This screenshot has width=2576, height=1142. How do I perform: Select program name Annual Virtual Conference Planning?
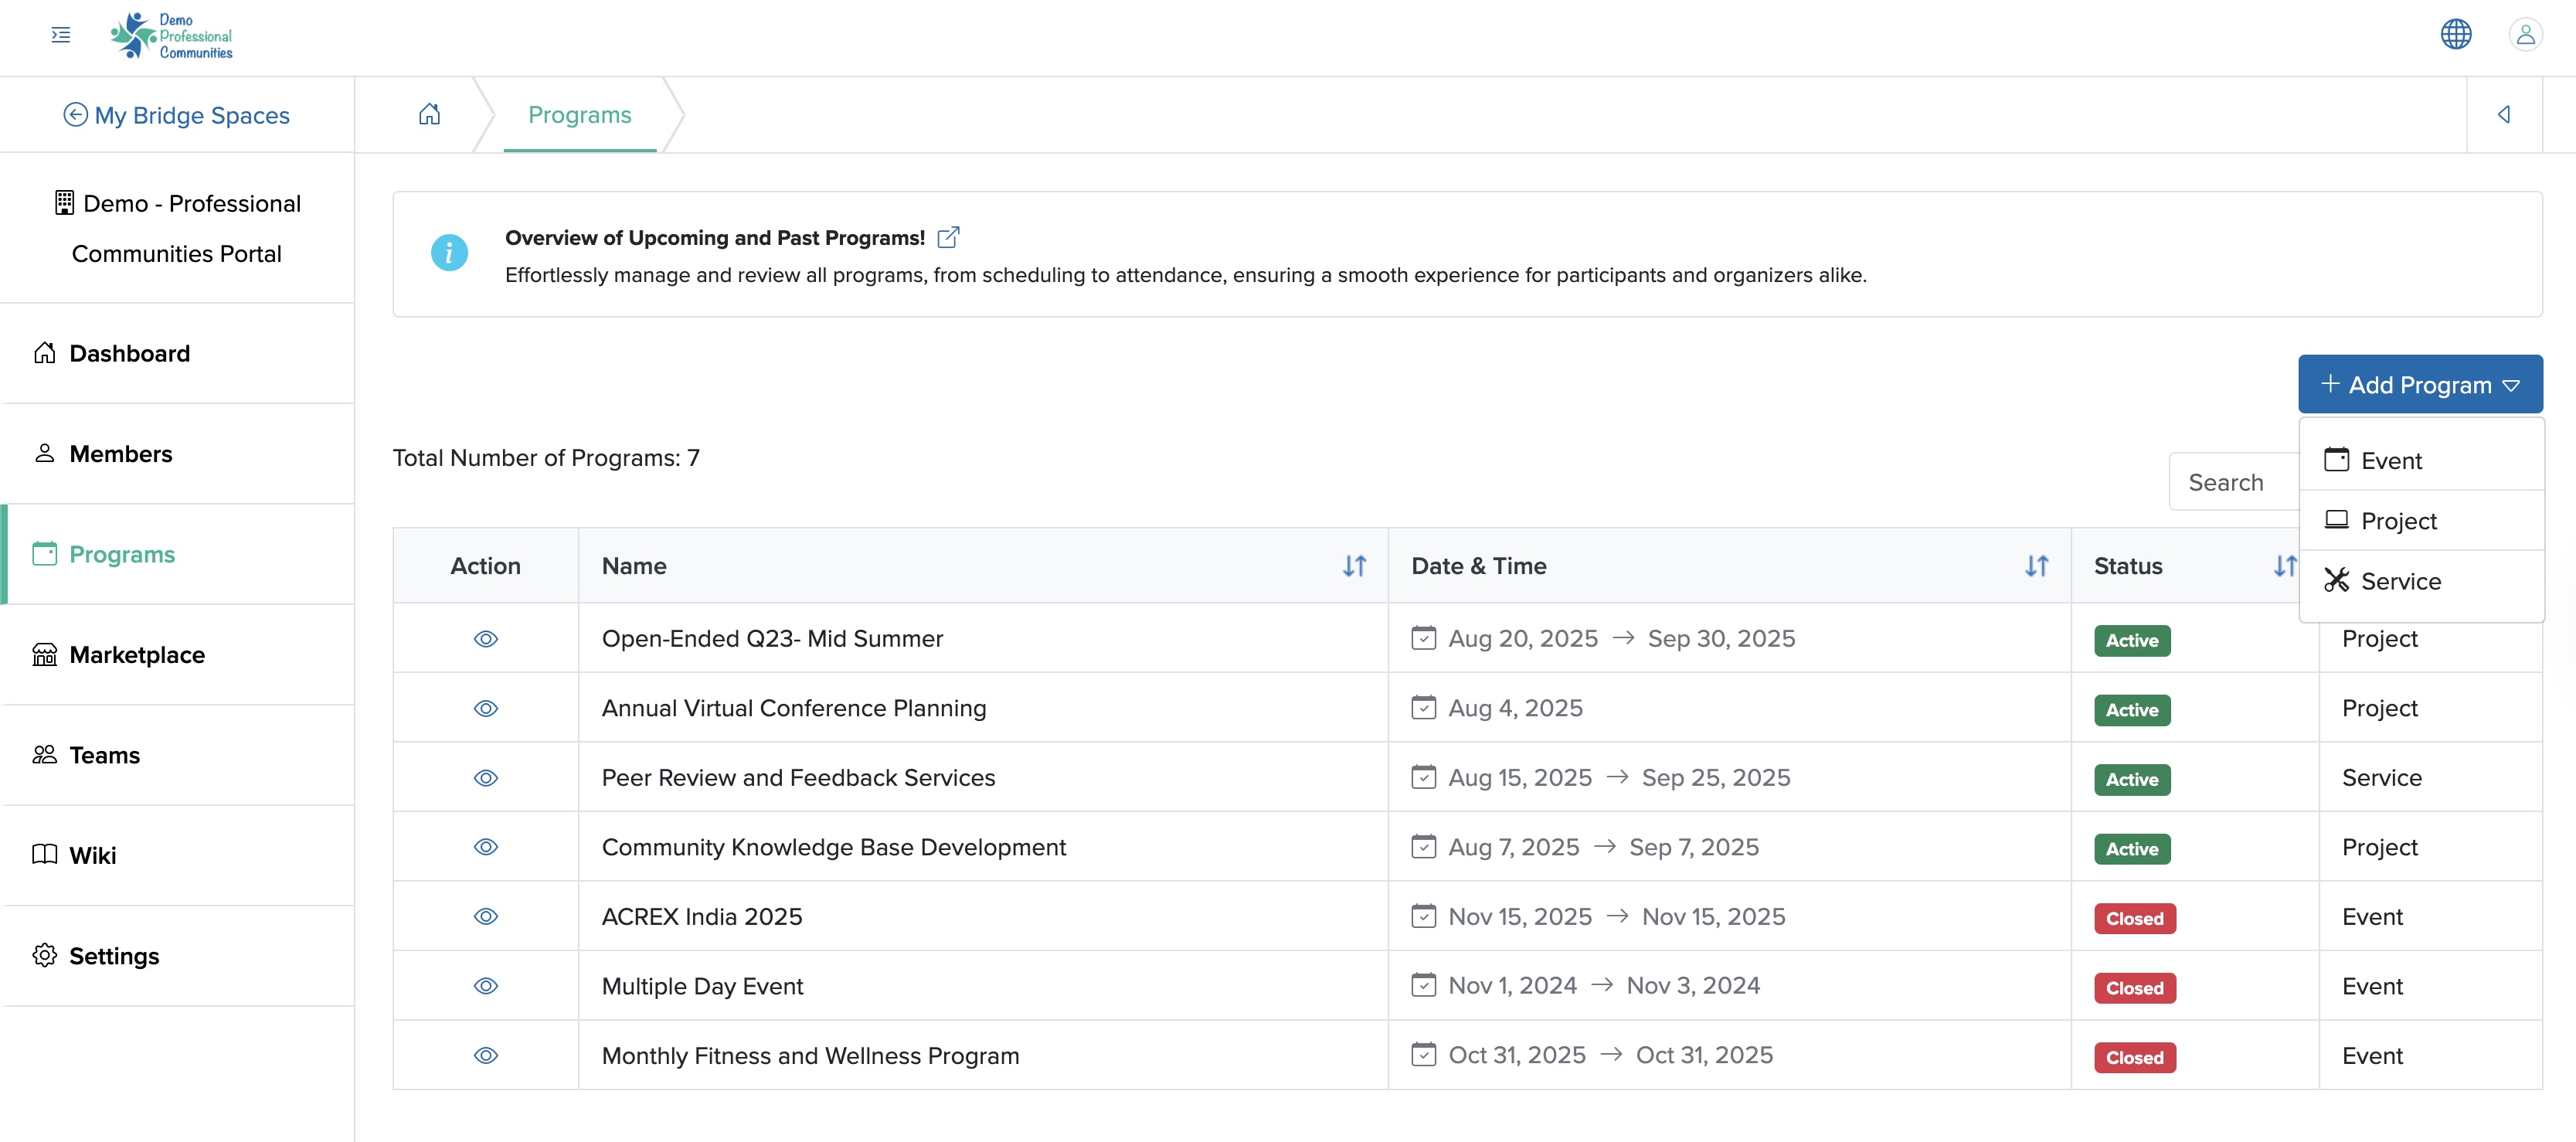pyautogui.click(x=794, y=708)
